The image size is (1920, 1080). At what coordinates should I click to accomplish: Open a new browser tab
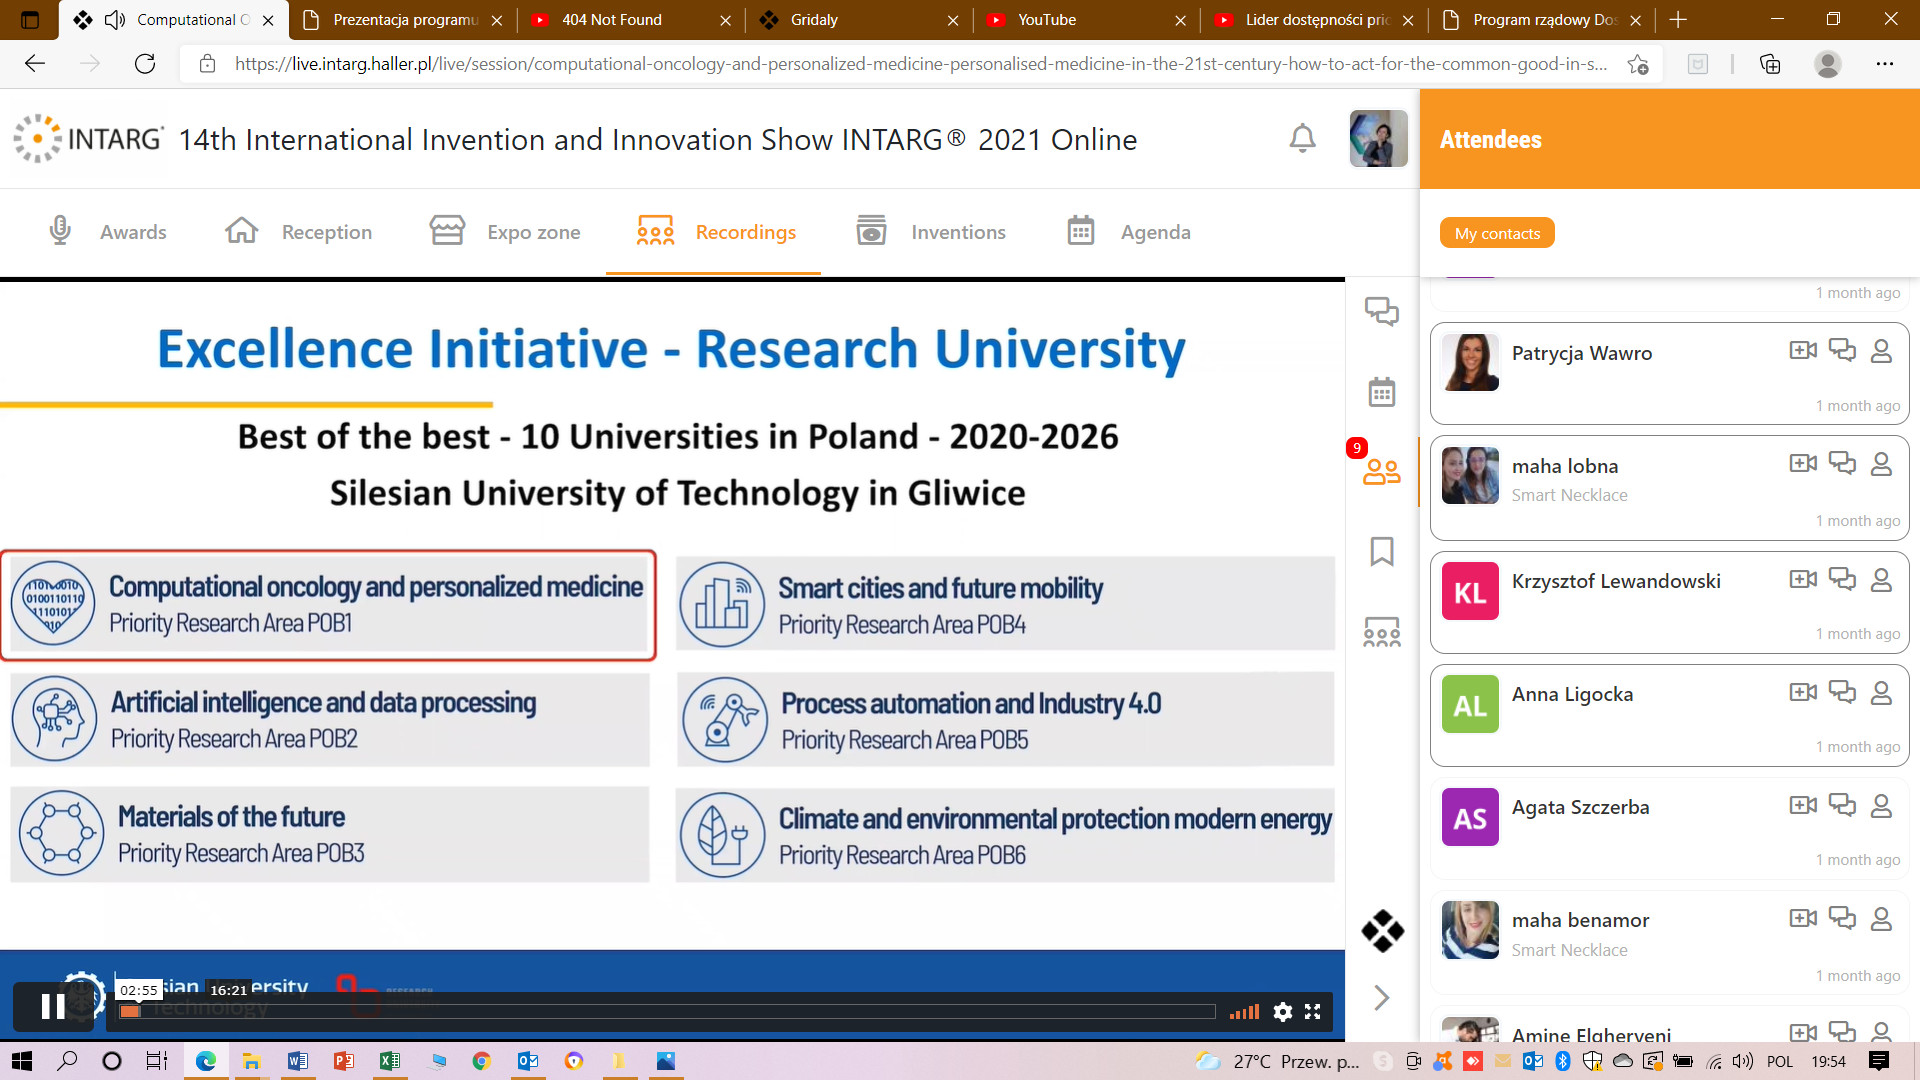[x=1678, y=19]
